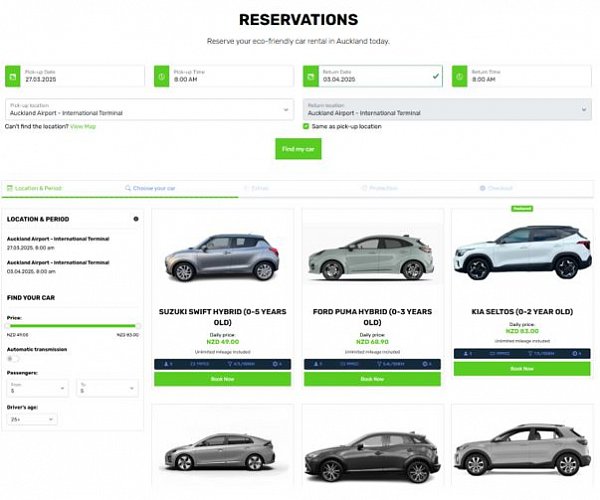Screen dimensions: 600x500
Task: Click the calendar icon on Location & Period tab
Action: tap(10, 188)
